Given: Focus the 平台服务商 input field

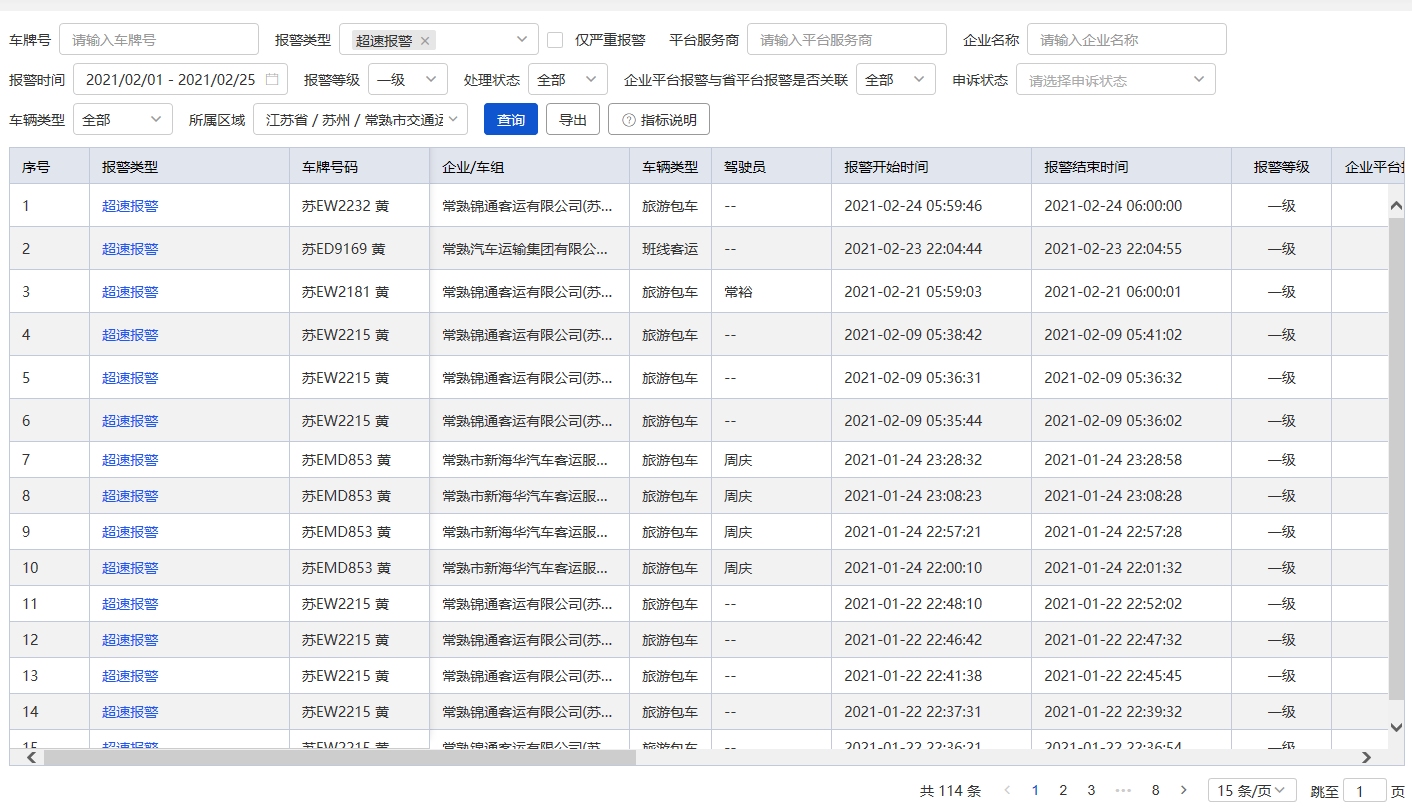Looking at the screenshot, I should click(847, 40).
